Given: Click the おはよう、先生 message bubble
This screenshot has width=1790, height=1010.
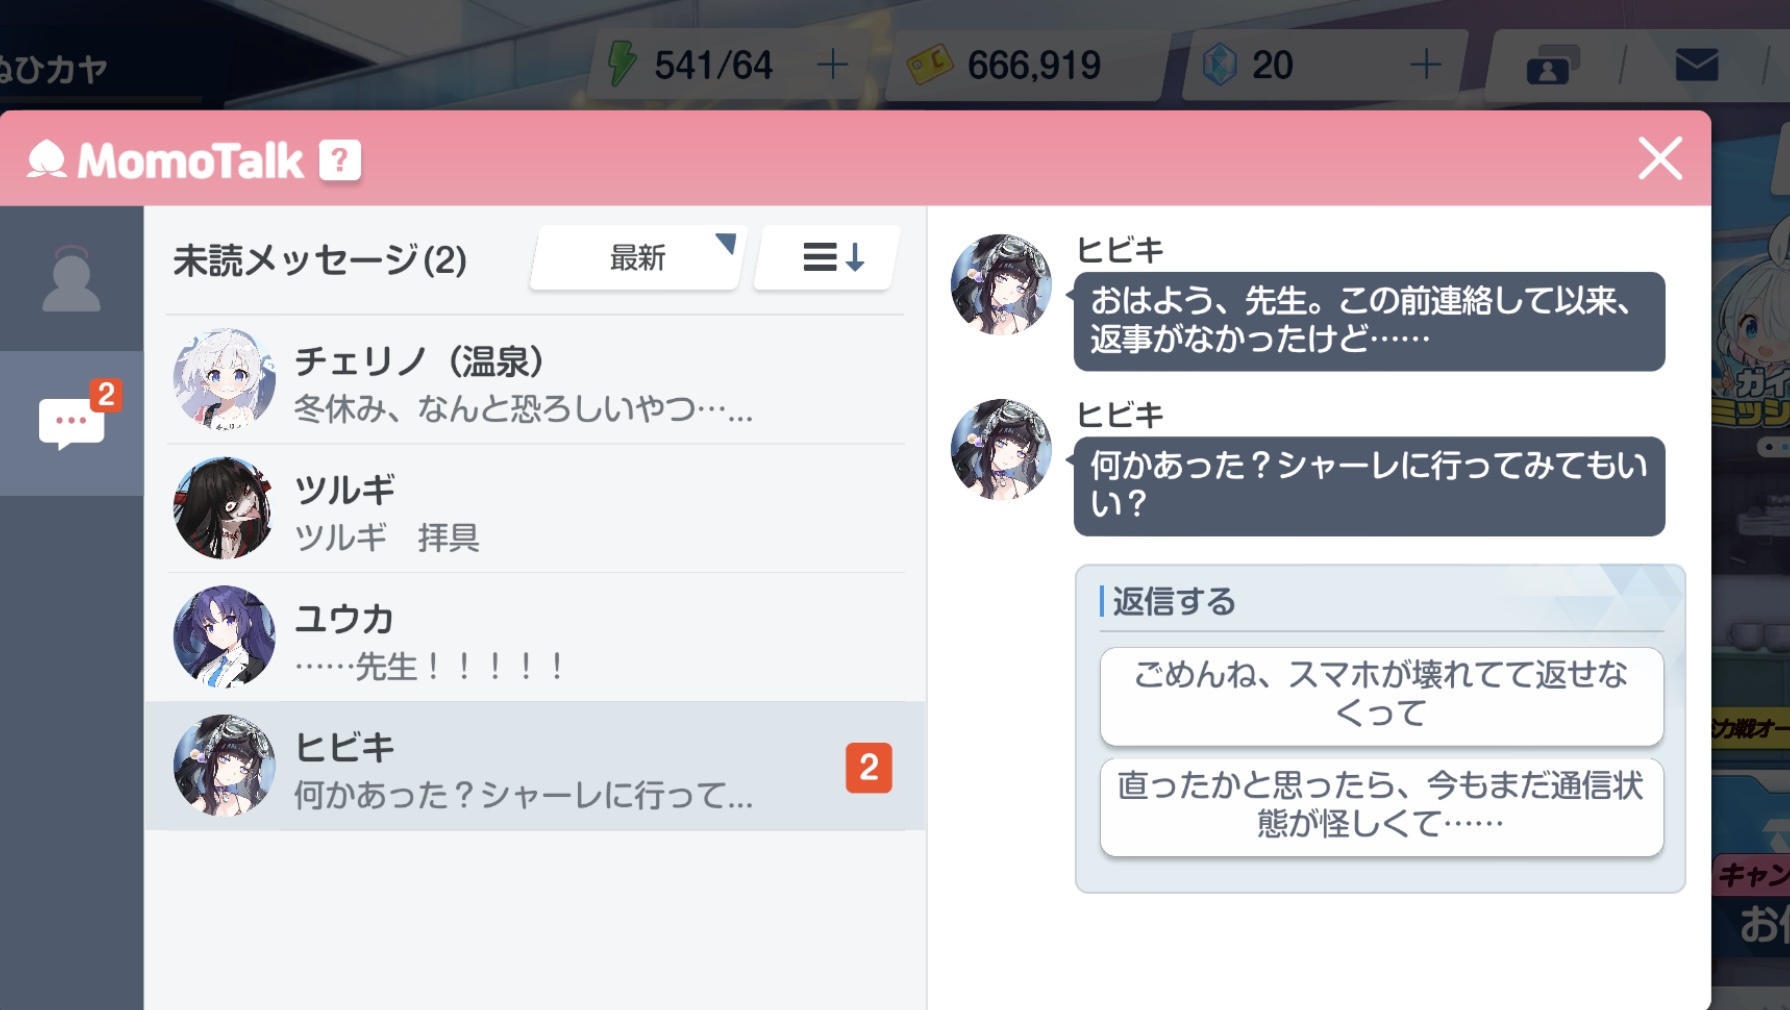Looking at the screenshot, I should pos(1369,321).
